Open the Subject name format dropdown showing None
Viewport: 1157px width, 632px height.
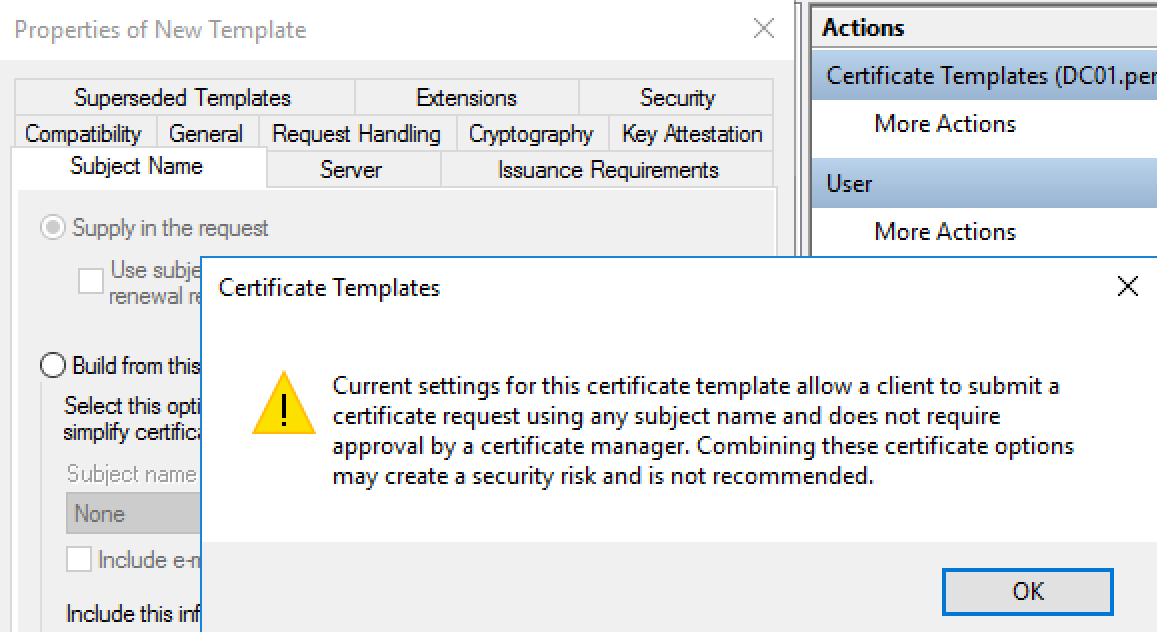pyautogui.click(x=135, y=514)
